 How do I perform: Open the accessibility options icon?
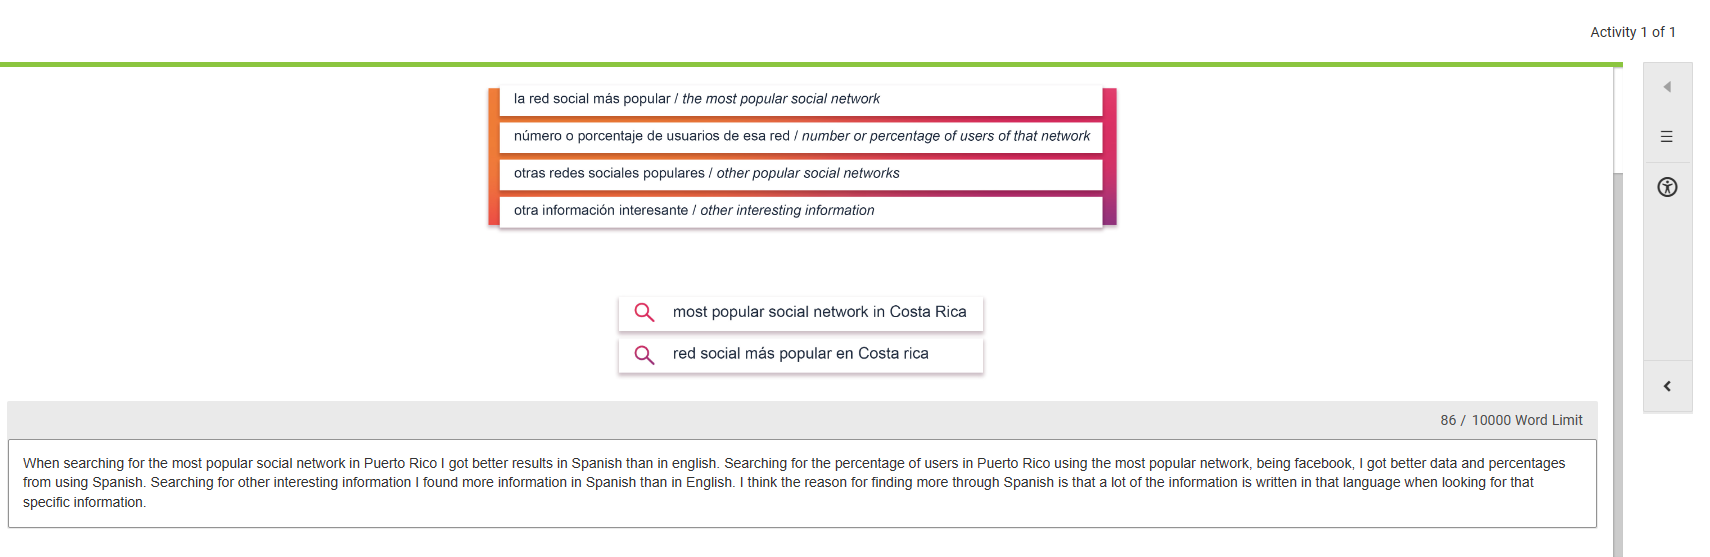(1667, 187)
